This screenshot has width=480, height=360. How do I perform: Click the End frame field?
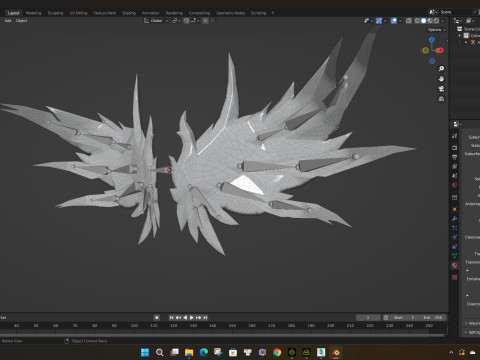pyautogui.click(x=433, y=318)
